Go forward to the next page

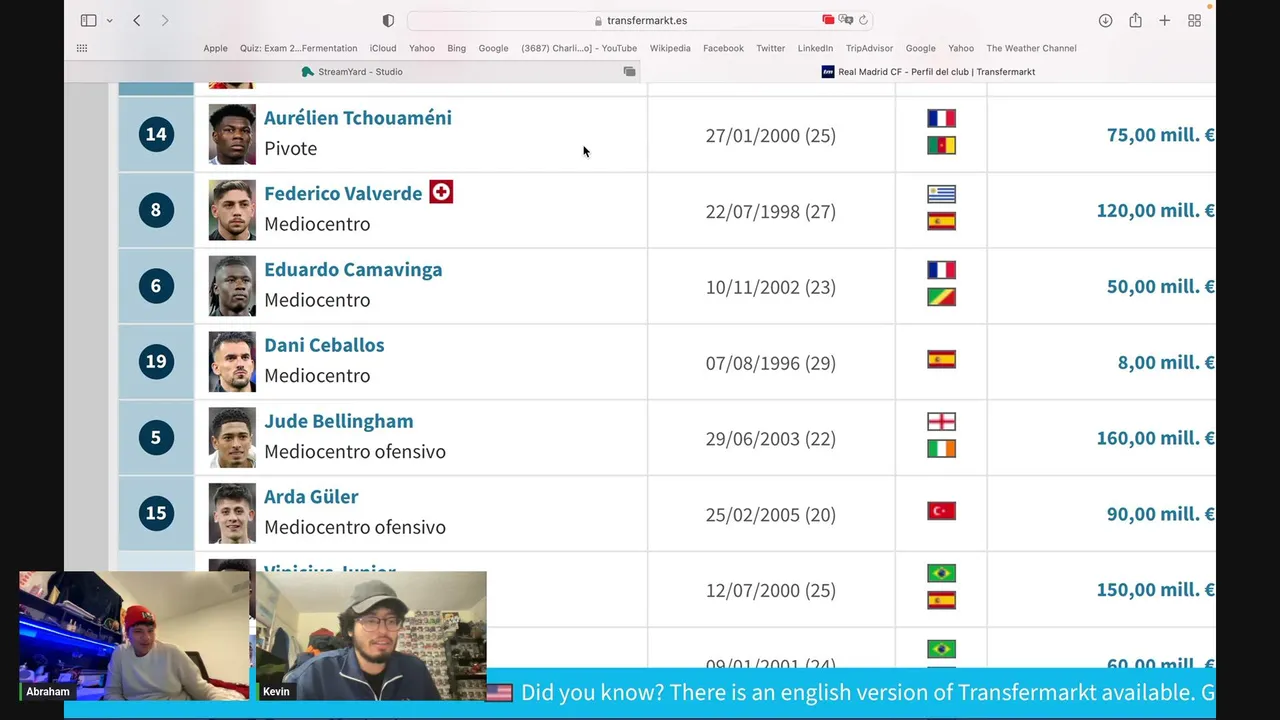pos(165,20)
